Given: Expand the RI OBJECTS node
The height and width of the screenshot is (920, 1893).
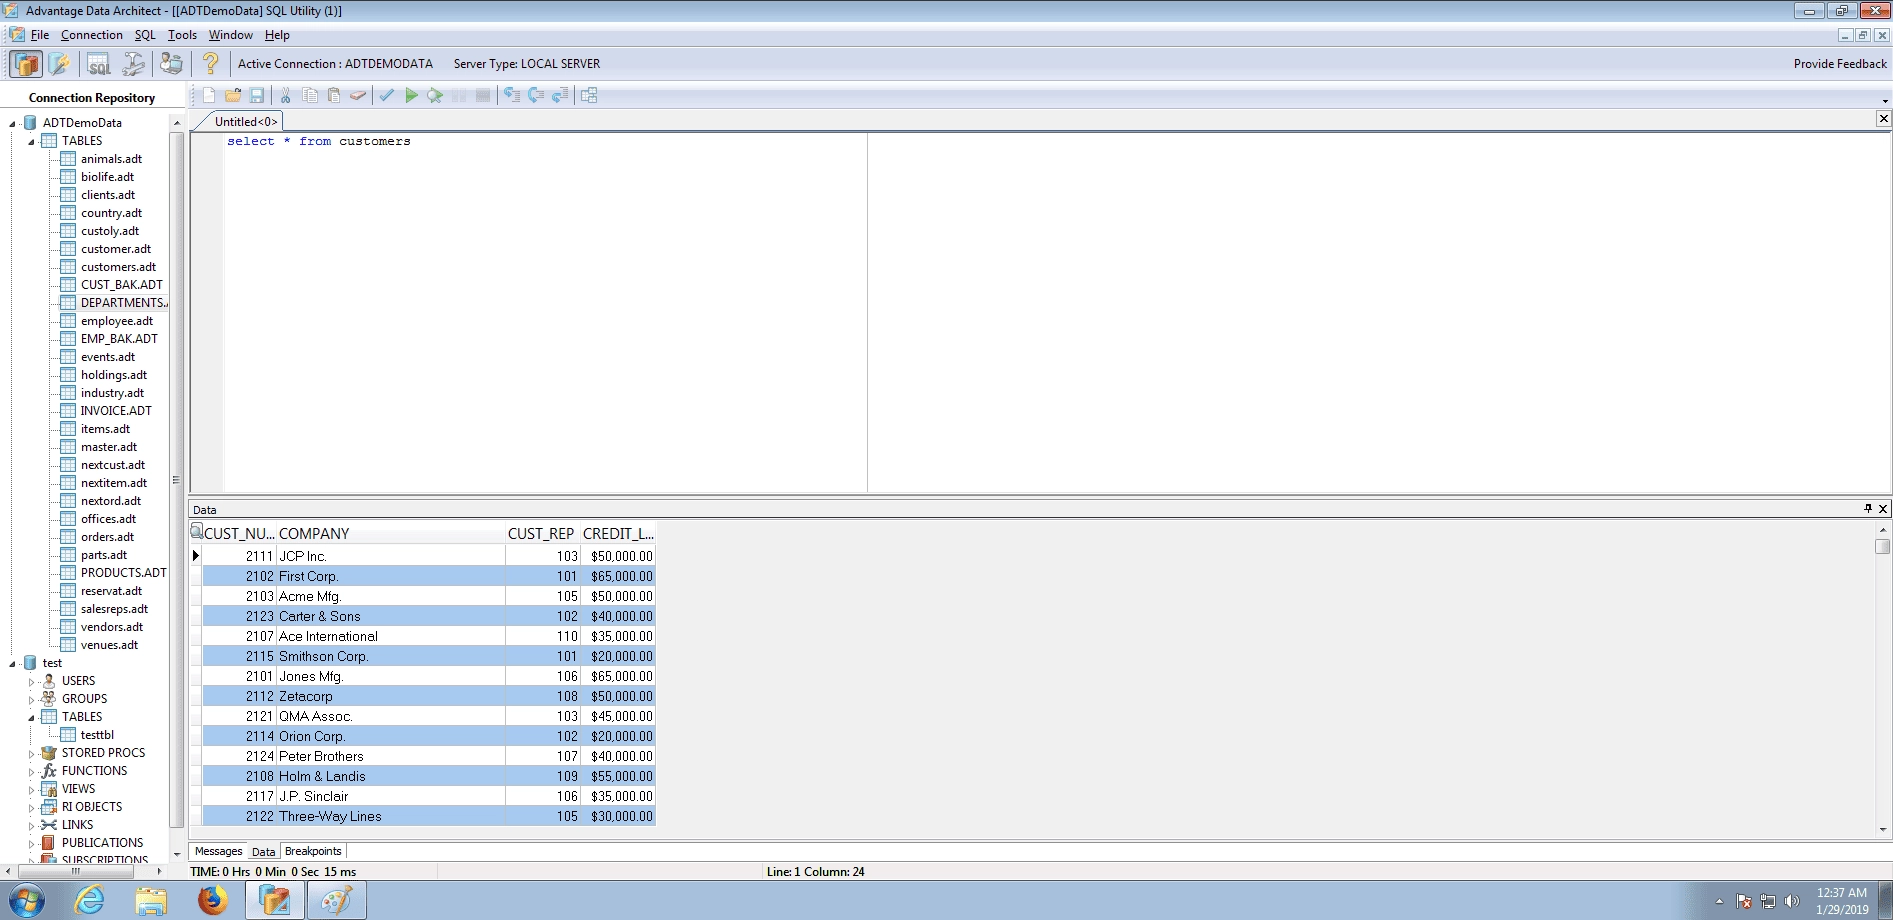Looking at the screenshot, I should (x=31, y=808).
